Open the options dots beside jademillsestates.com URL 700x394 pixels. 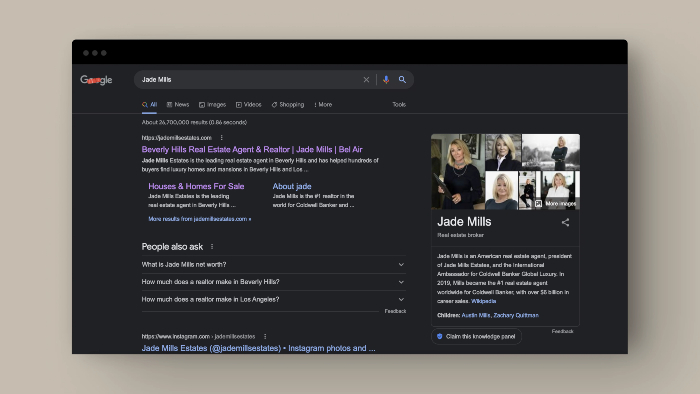pos(221,137)
